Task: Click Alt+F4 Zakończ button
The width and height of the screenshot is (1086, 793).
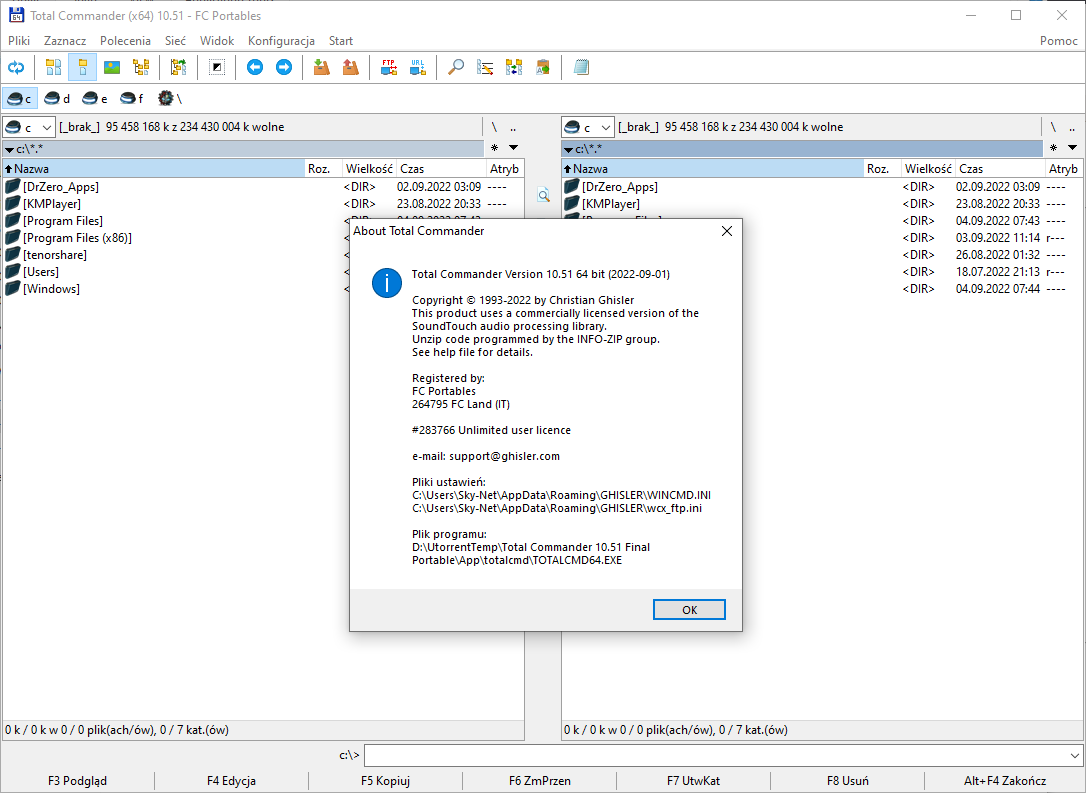Action: [x=1005, y=781]
